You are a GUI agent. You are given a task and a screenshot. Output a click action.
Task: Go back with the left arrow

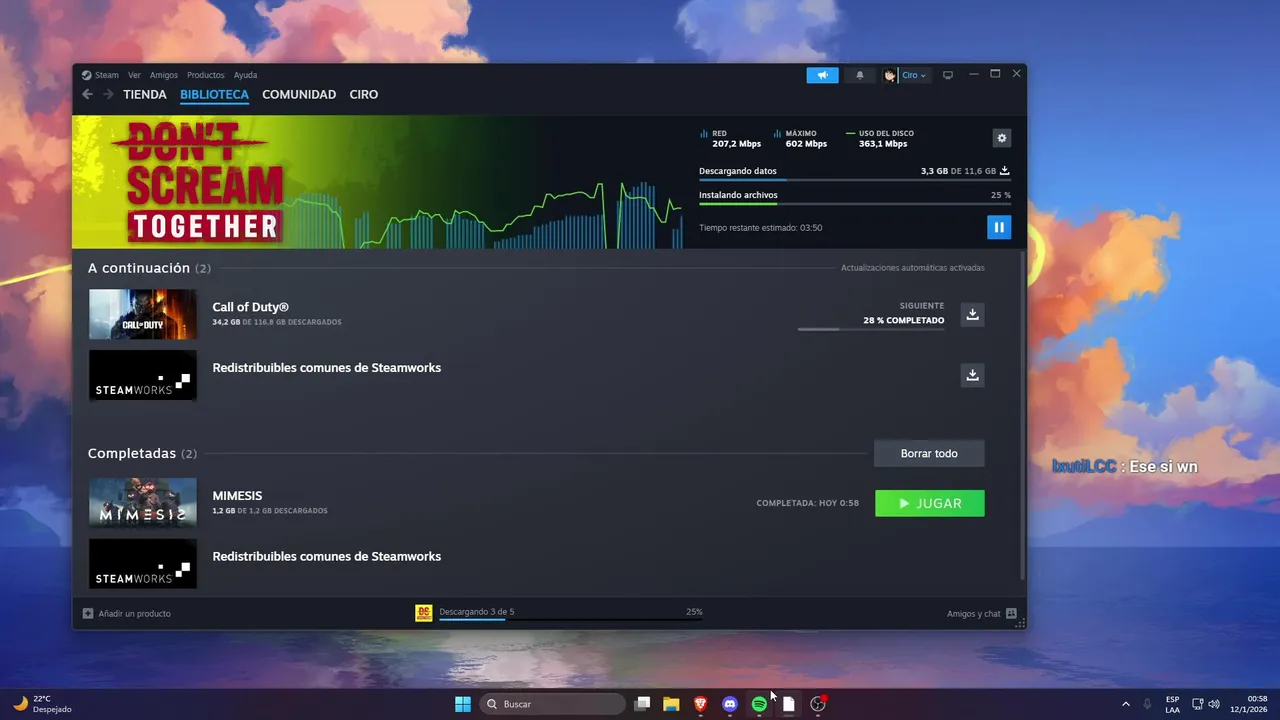(x=87, y=94)
